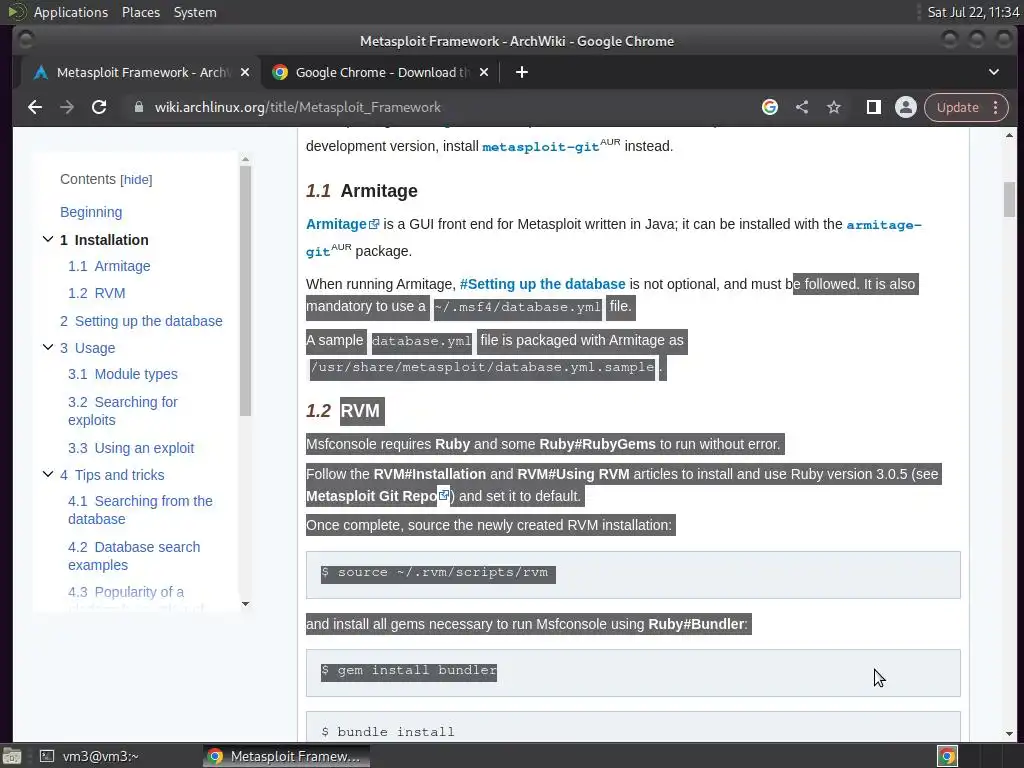The image size is (1024, 768).
Task: Click the Update button in Chrome
Action: (x=957, y=107)
